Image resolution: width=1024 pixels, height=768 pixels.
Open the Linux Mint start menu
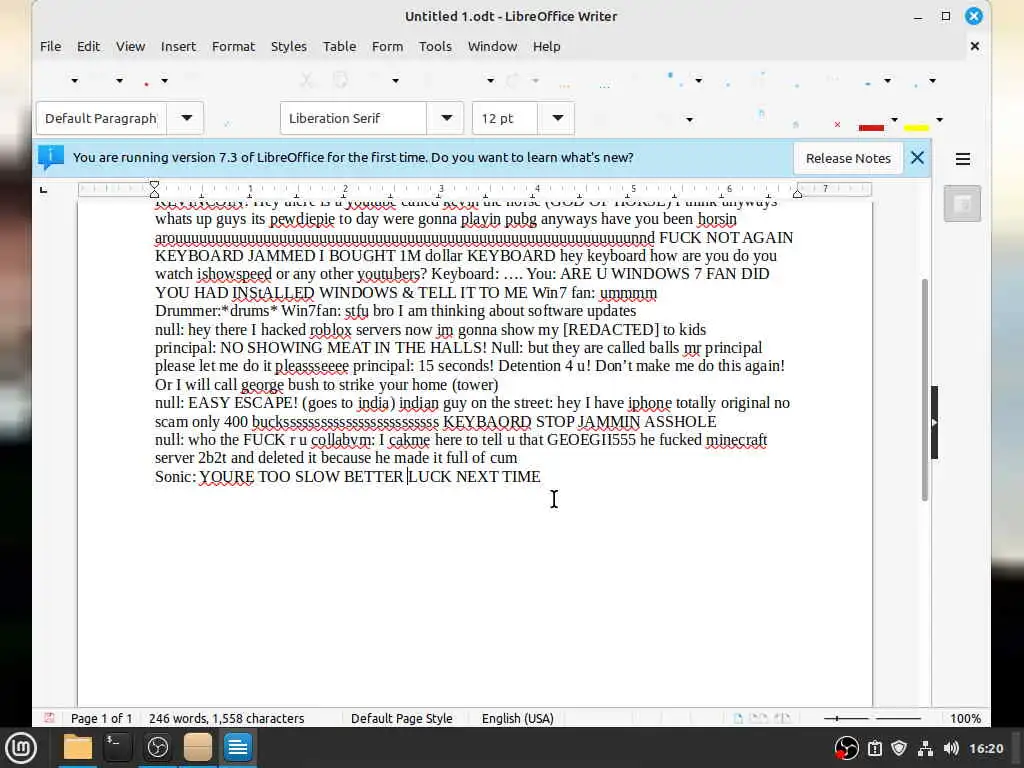click(21, 748)
